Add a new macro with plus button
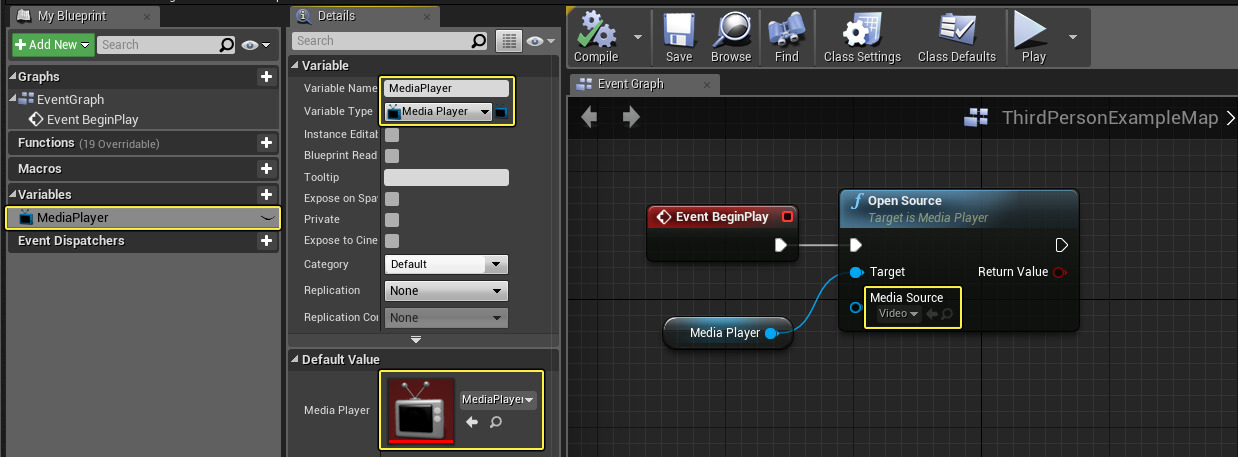This screenshot has height=457, width=1238. click(x=266, y=169)
